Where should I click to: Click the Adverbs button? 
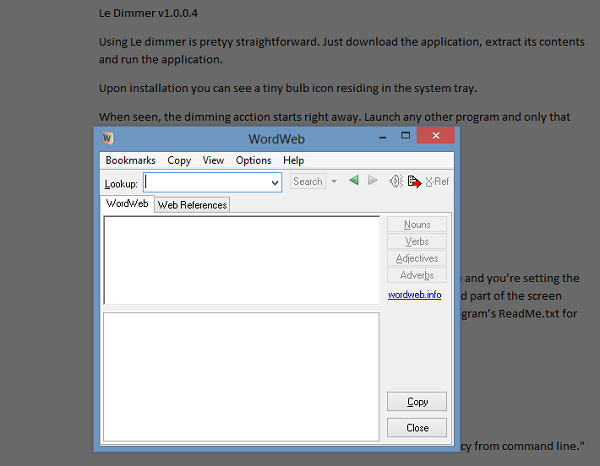(x=417, y=275)
